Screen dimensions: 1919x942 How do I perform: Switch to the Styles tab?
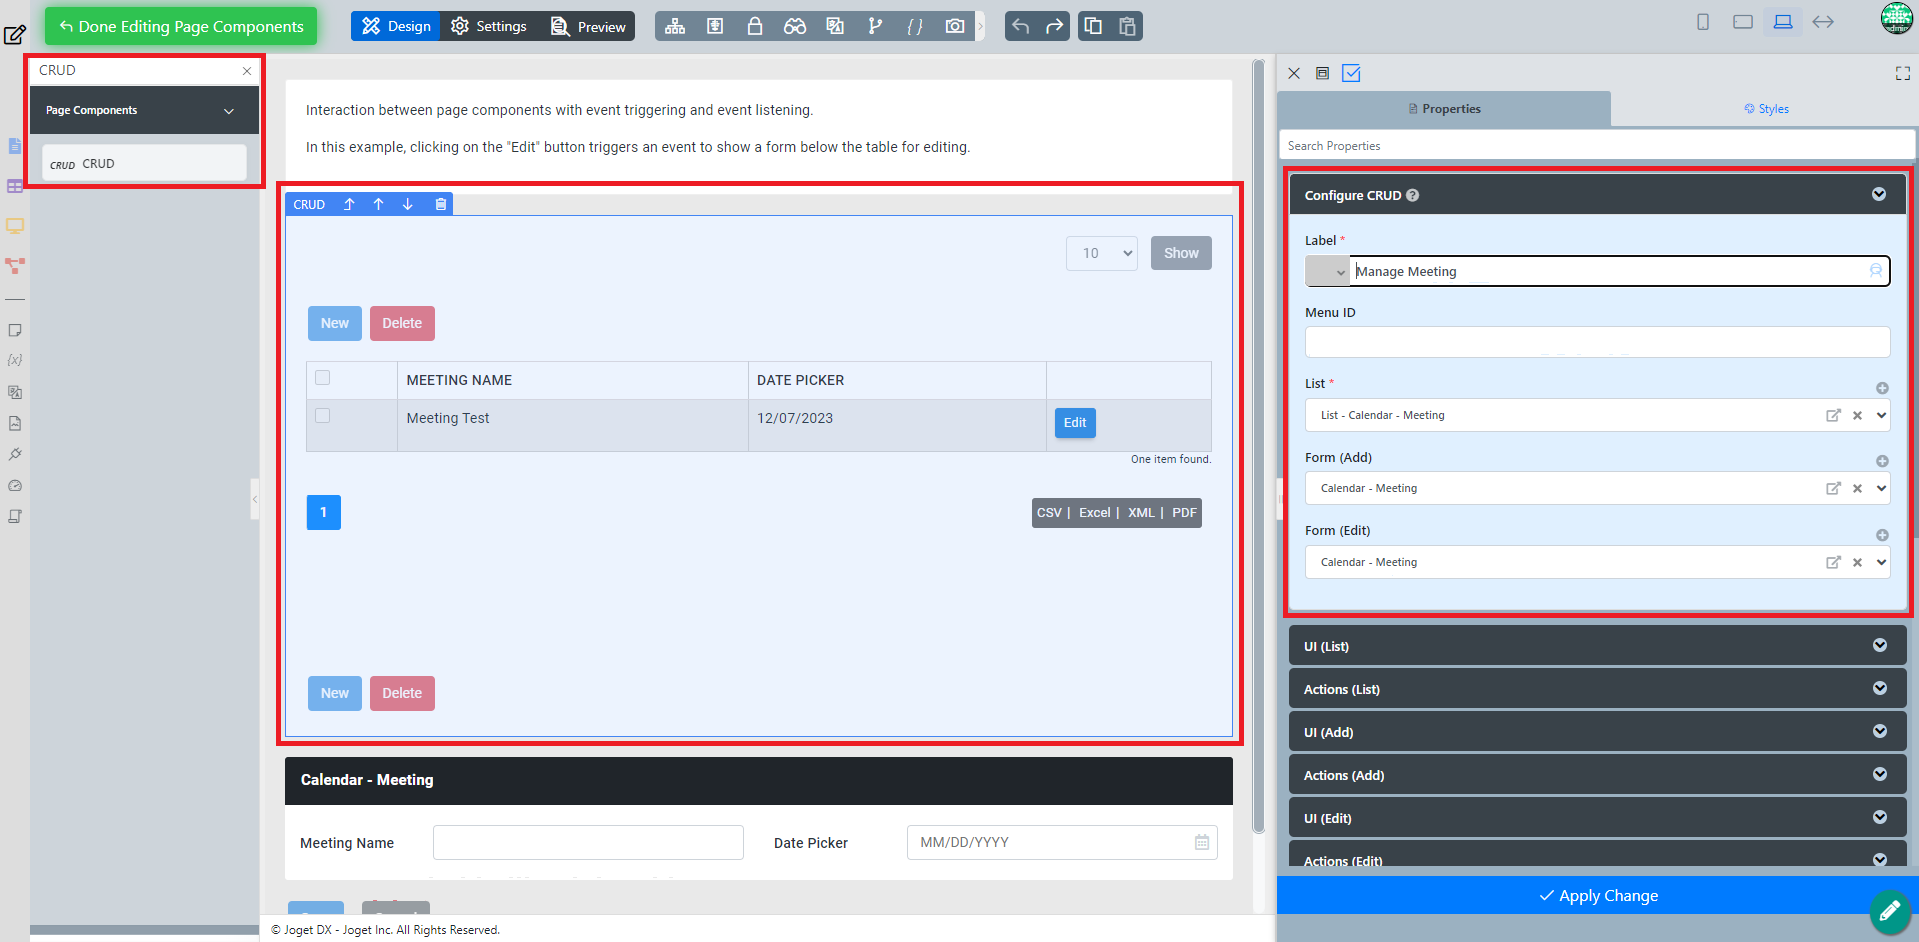(x=1766, y=109)
